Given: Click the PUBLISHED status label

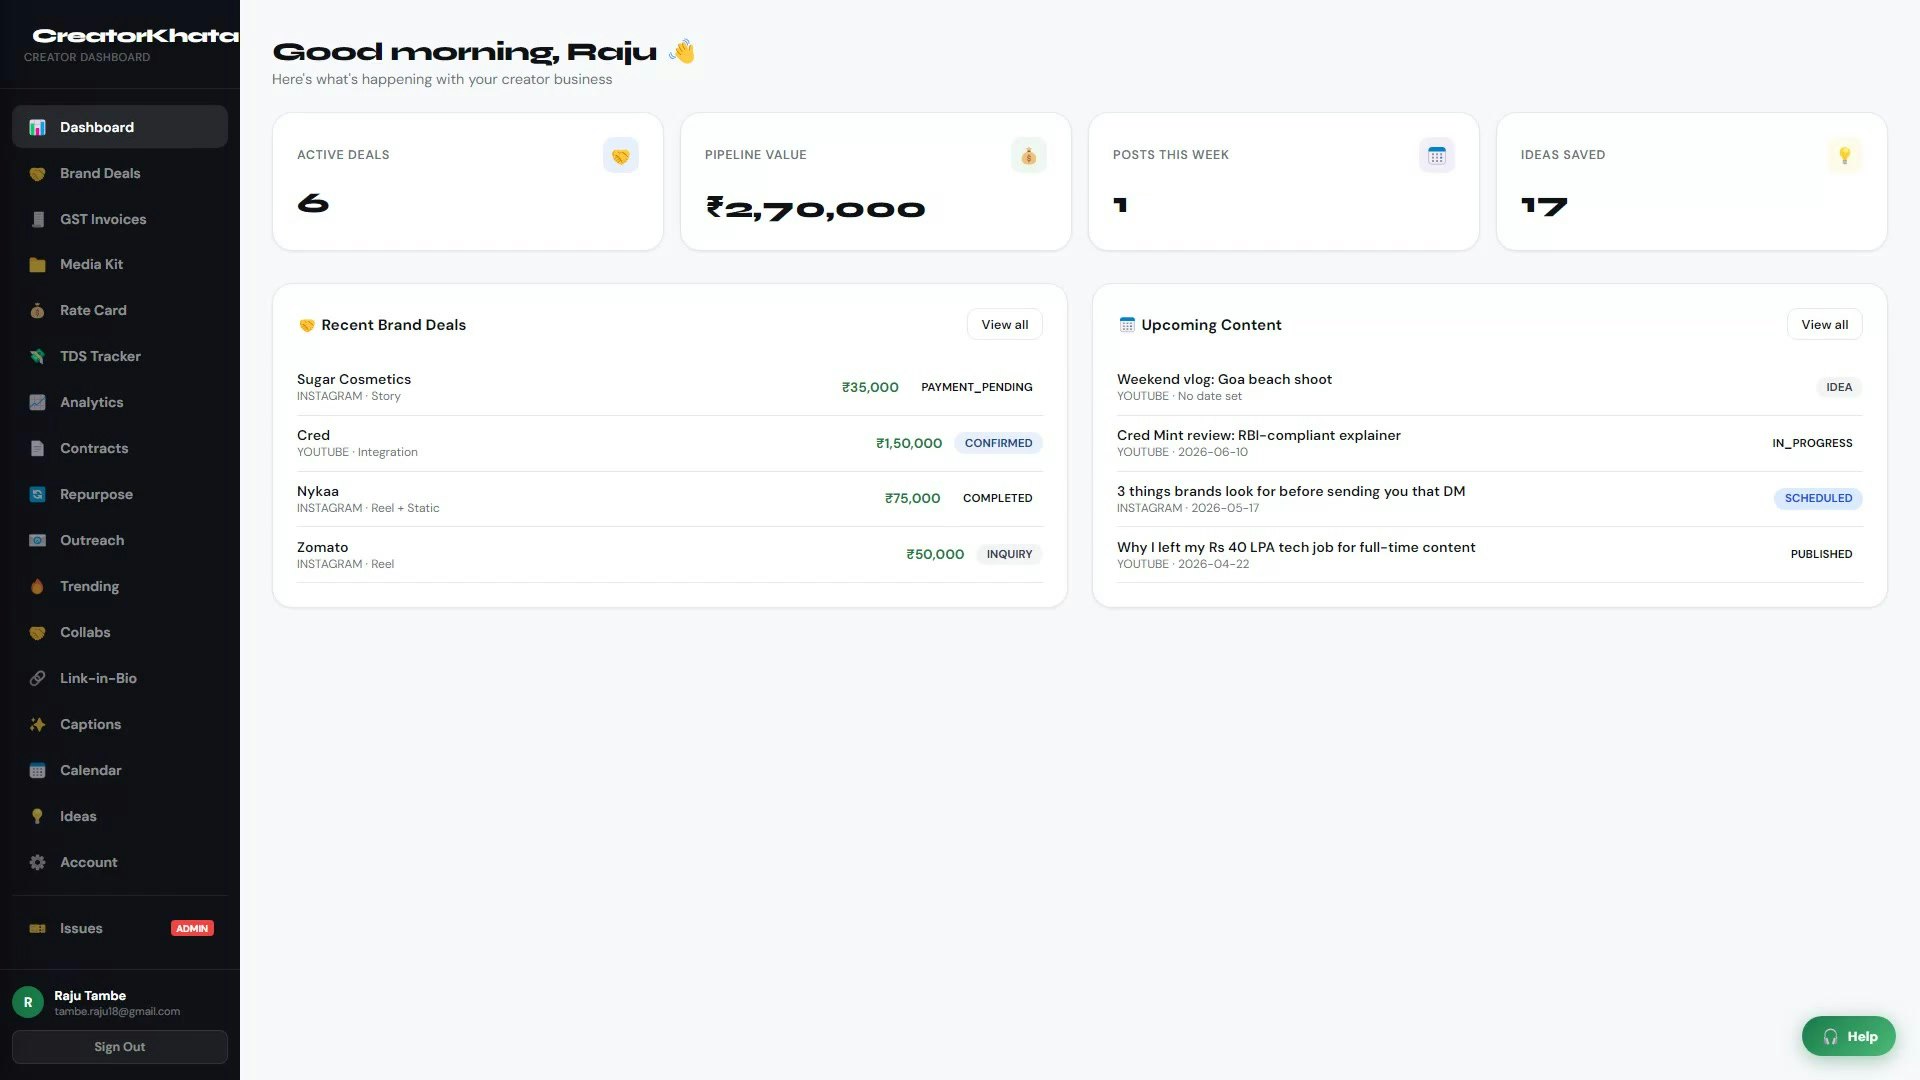Looking at the screenshot, I should pyautogui.click(x=1821, y=554).
